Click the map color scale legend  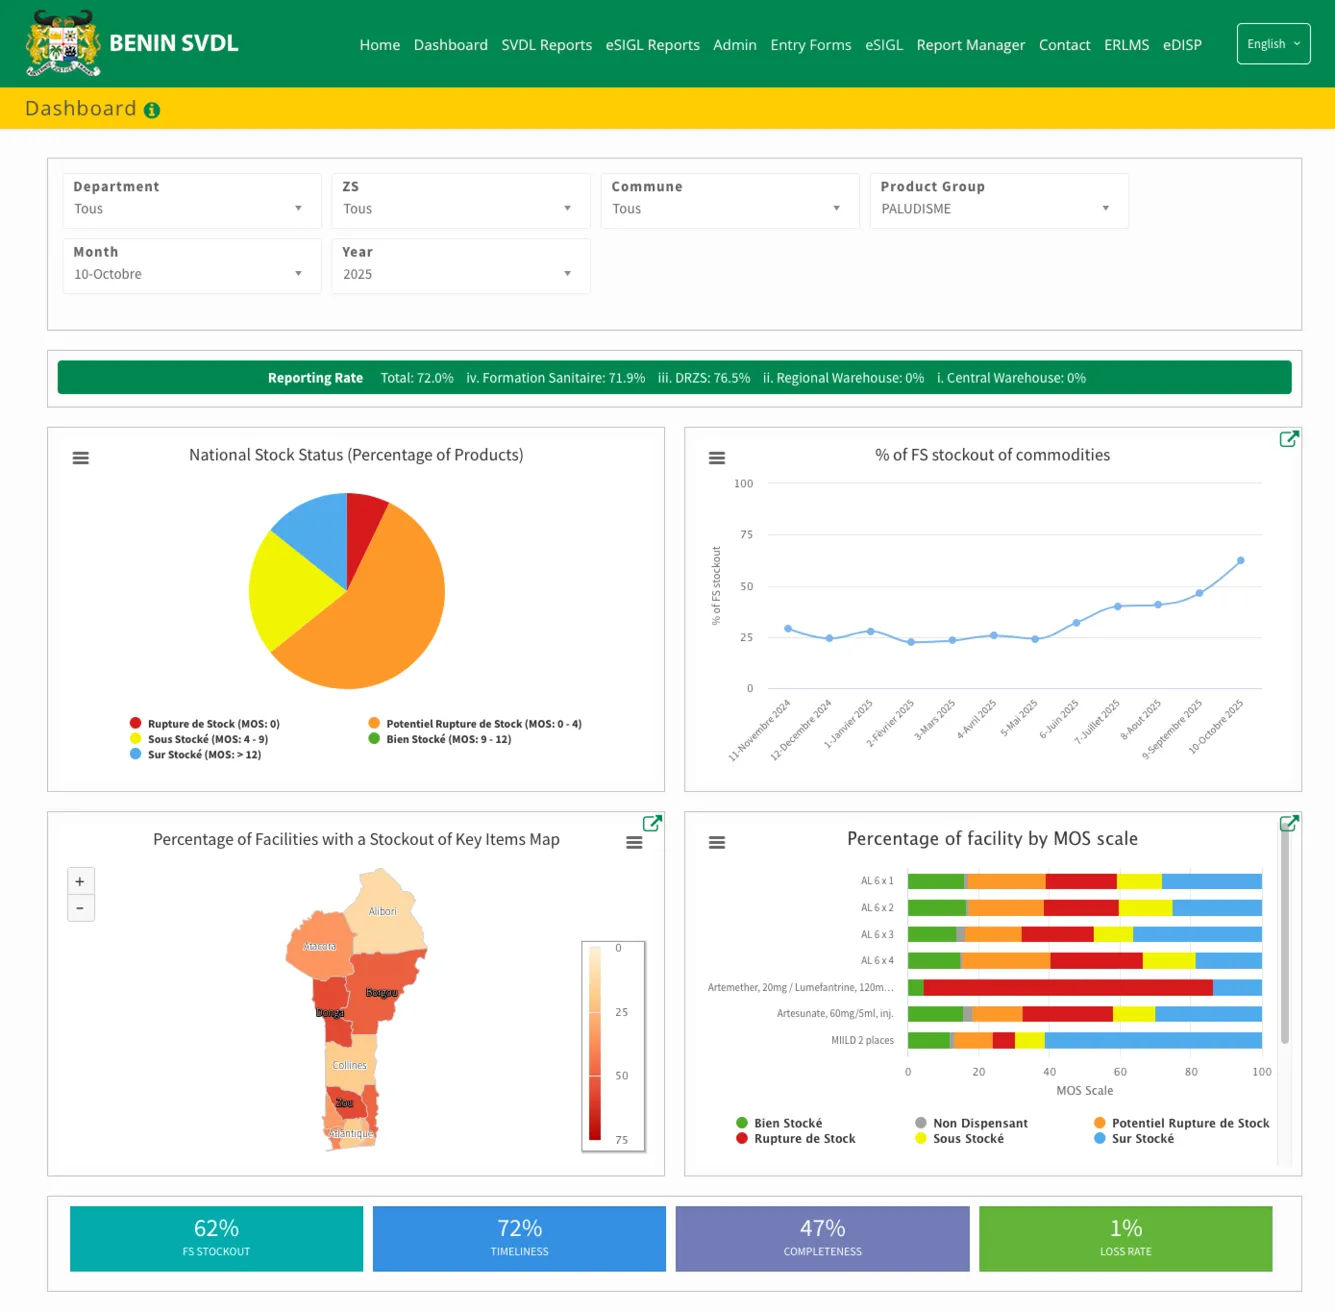click(613, 1045)
